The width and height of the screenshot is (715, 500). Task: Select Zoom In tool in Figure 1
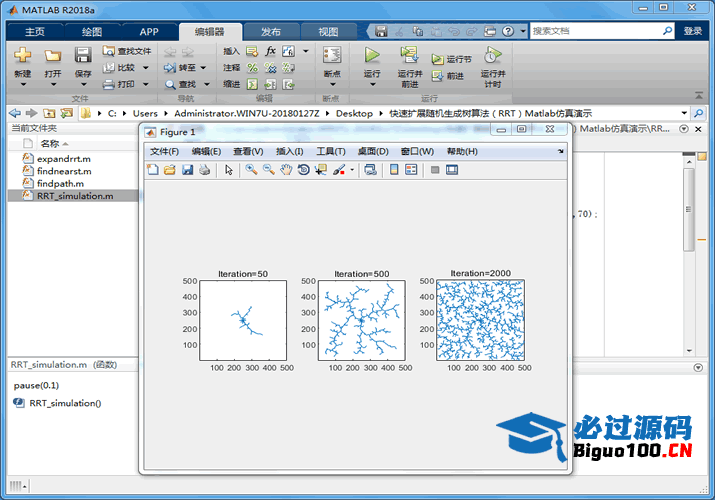[251, 170]
